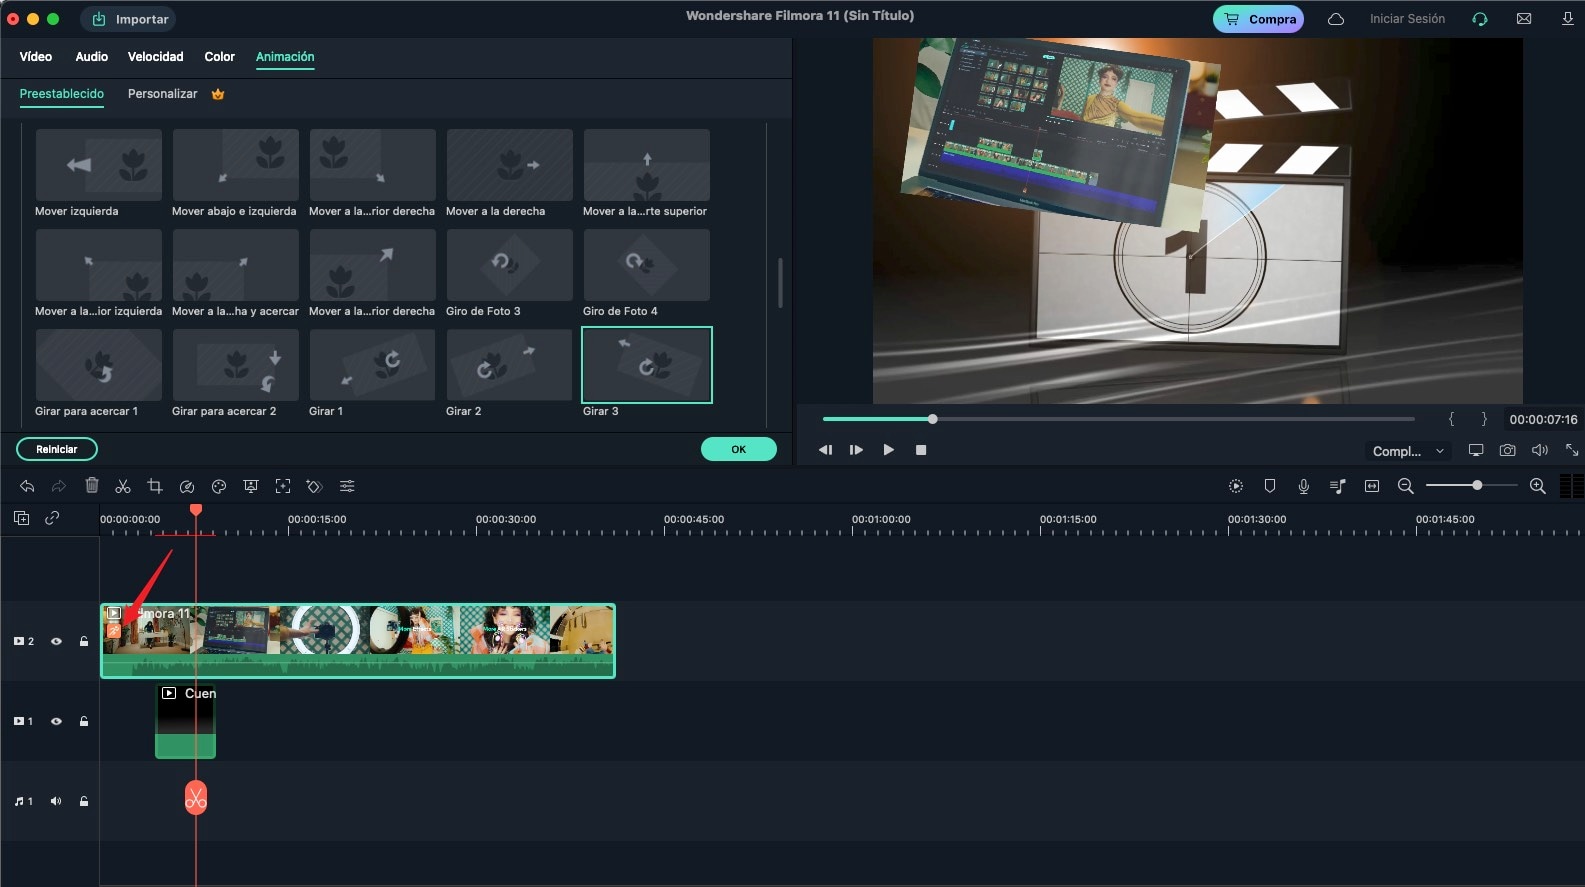
Task: Click the green screen icon in toolbar
Action: point(251,486)
